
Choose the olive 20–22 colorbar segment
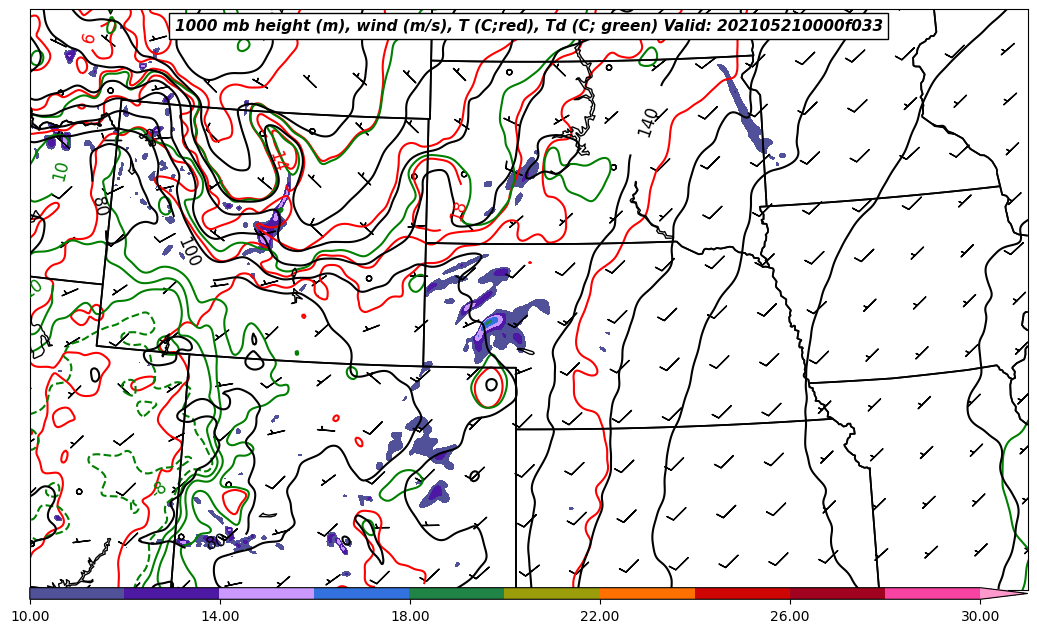pos(552,593)
